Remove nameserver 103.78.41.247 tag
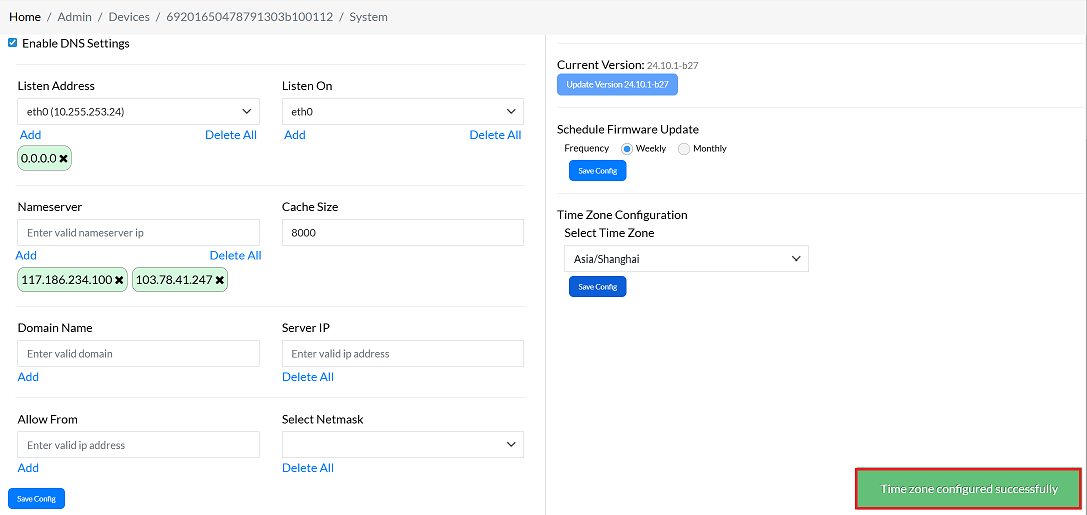Viewport: 1087px width, 515px height. click(219, 280)
